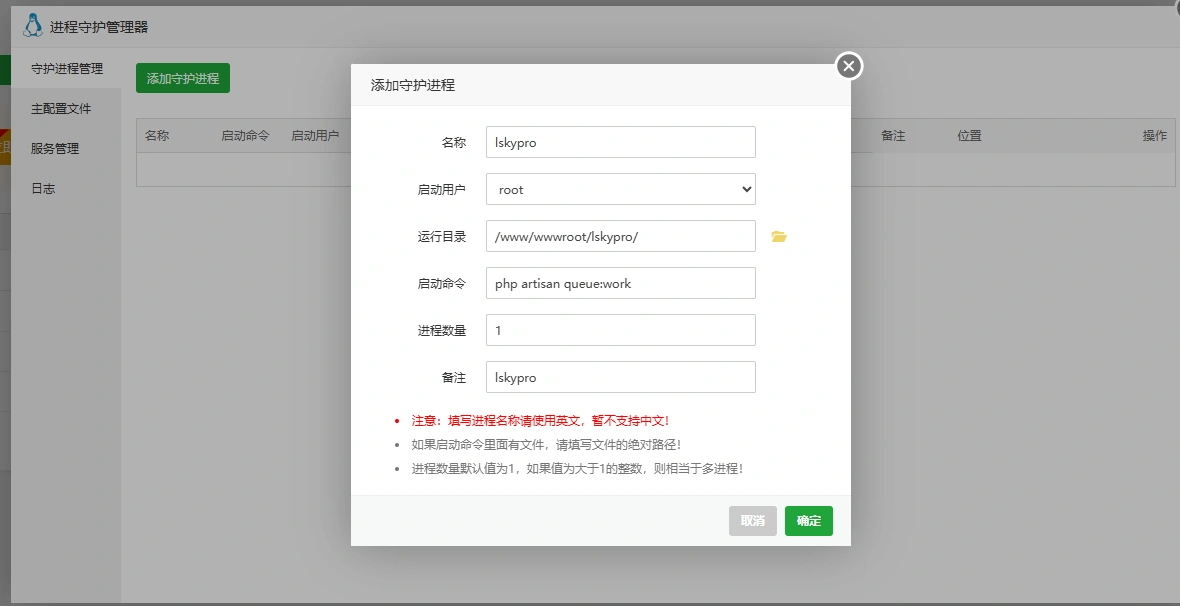Switch to the 服务管理 sidebar tab
The height and width of the screenshot is (606, 1180).
coord(66,148)
